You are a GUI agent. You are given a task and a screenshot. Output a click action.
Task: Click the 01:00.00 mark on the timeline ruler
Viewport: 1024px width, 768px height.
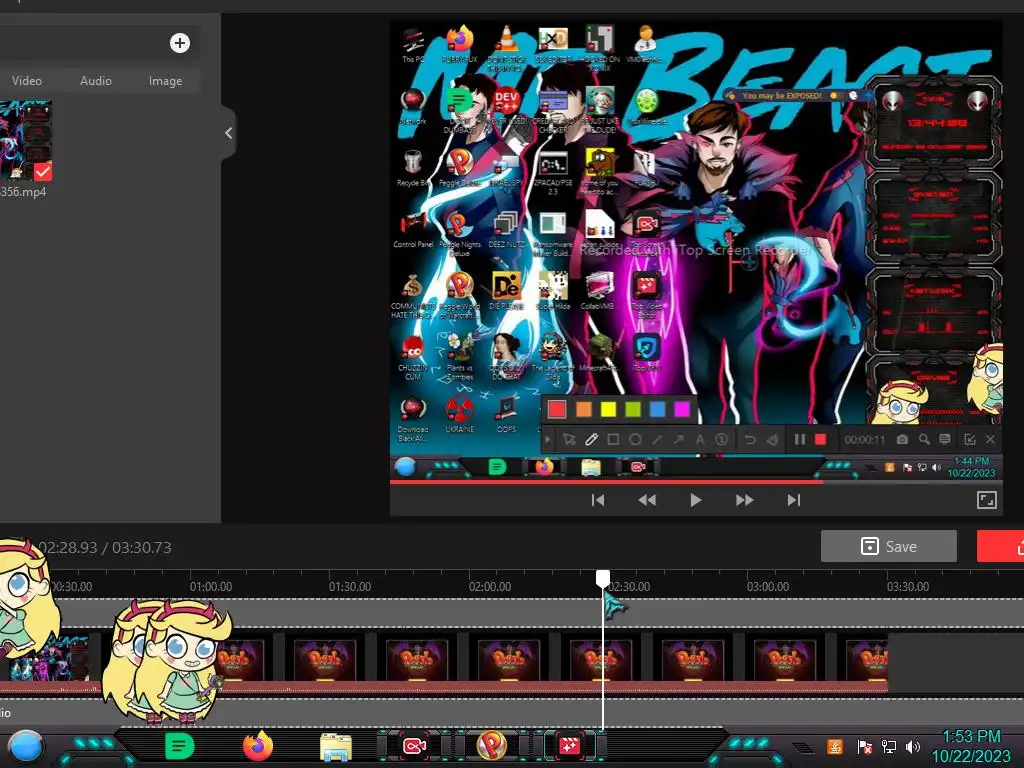click(x=211, y=586)
